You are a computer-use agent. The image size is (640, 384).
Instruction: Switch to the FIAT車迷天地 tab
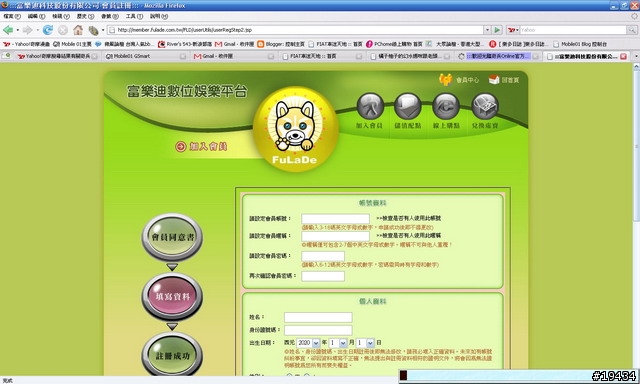point(321,56)
